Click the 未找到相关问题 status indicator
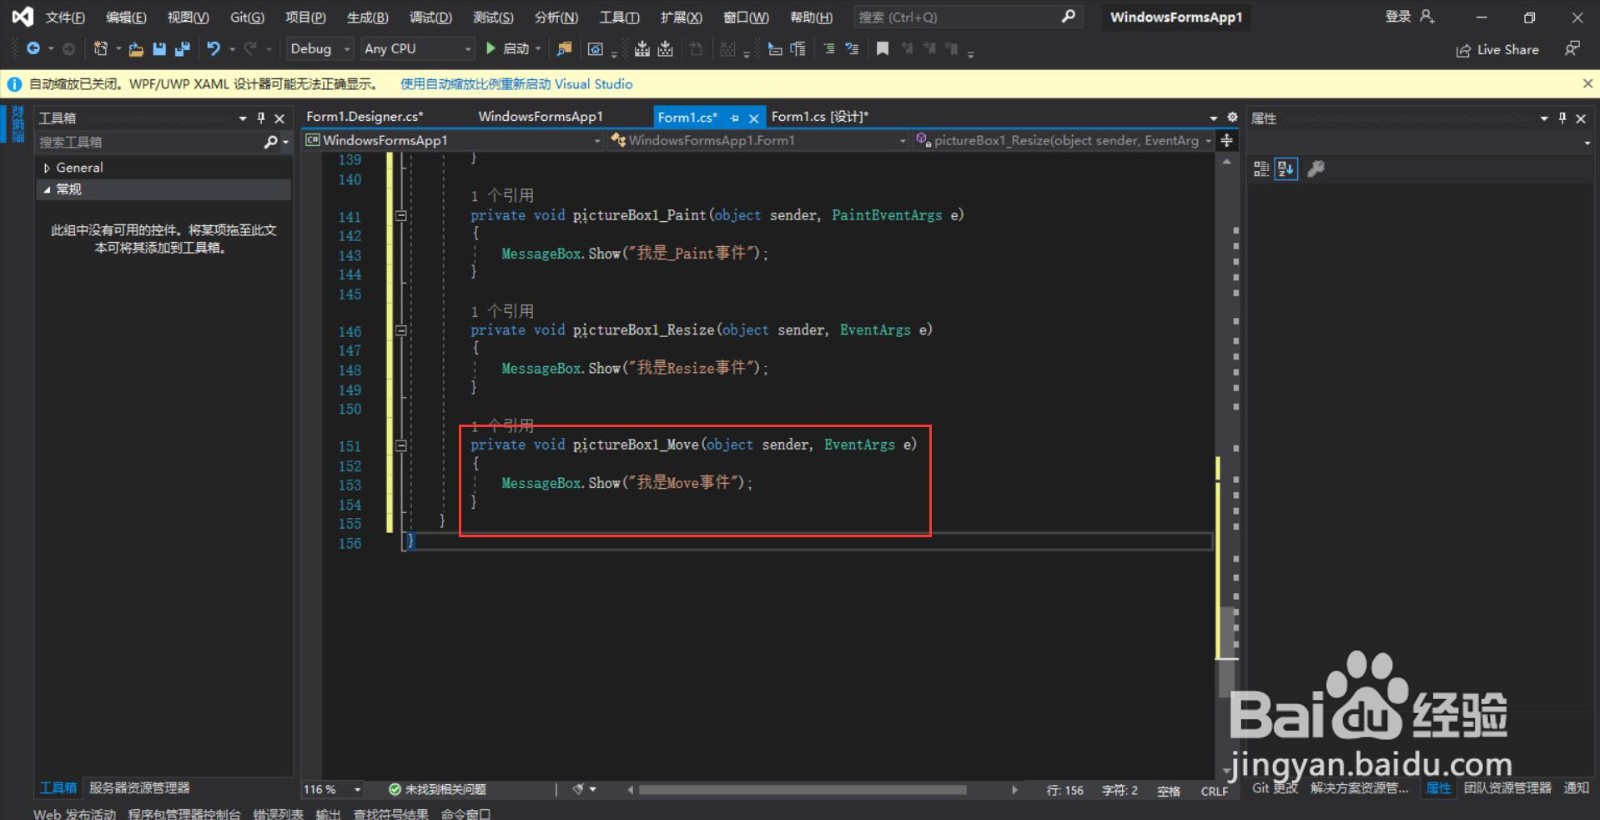This screenshot has width=1600, height=820. click(x=437, y=789)
